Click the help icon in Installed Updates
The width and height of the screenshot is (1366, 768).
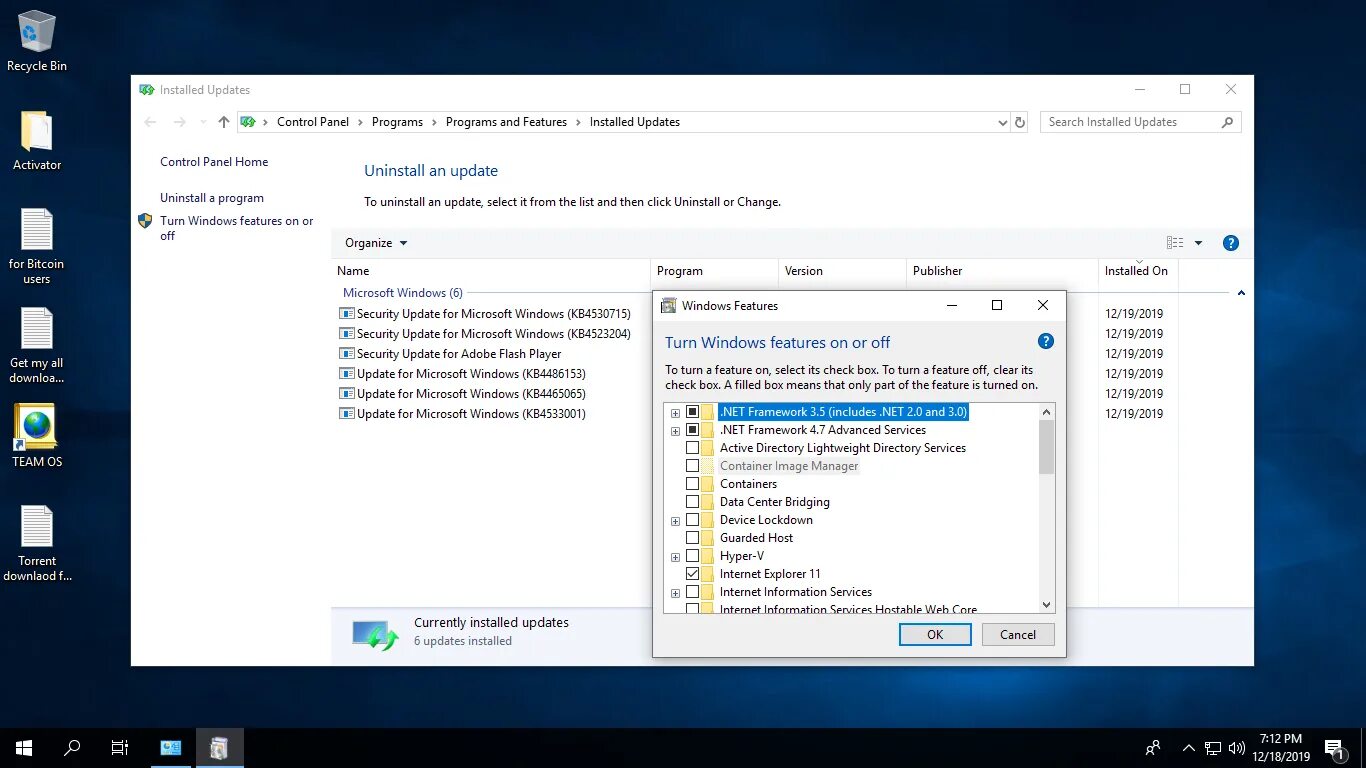1231,243
